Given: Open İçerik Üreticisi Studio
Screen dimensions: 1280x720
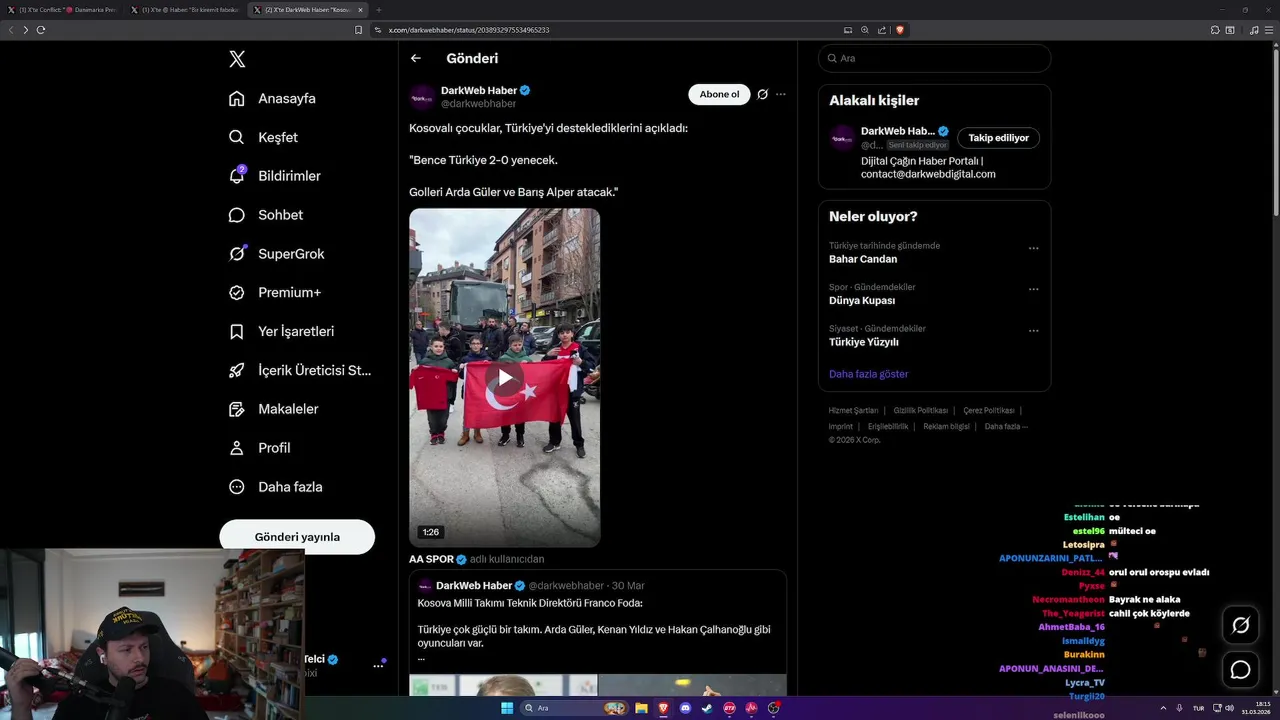Looking at the screenshot, I should pyautogui.click(x=300, y=370).
